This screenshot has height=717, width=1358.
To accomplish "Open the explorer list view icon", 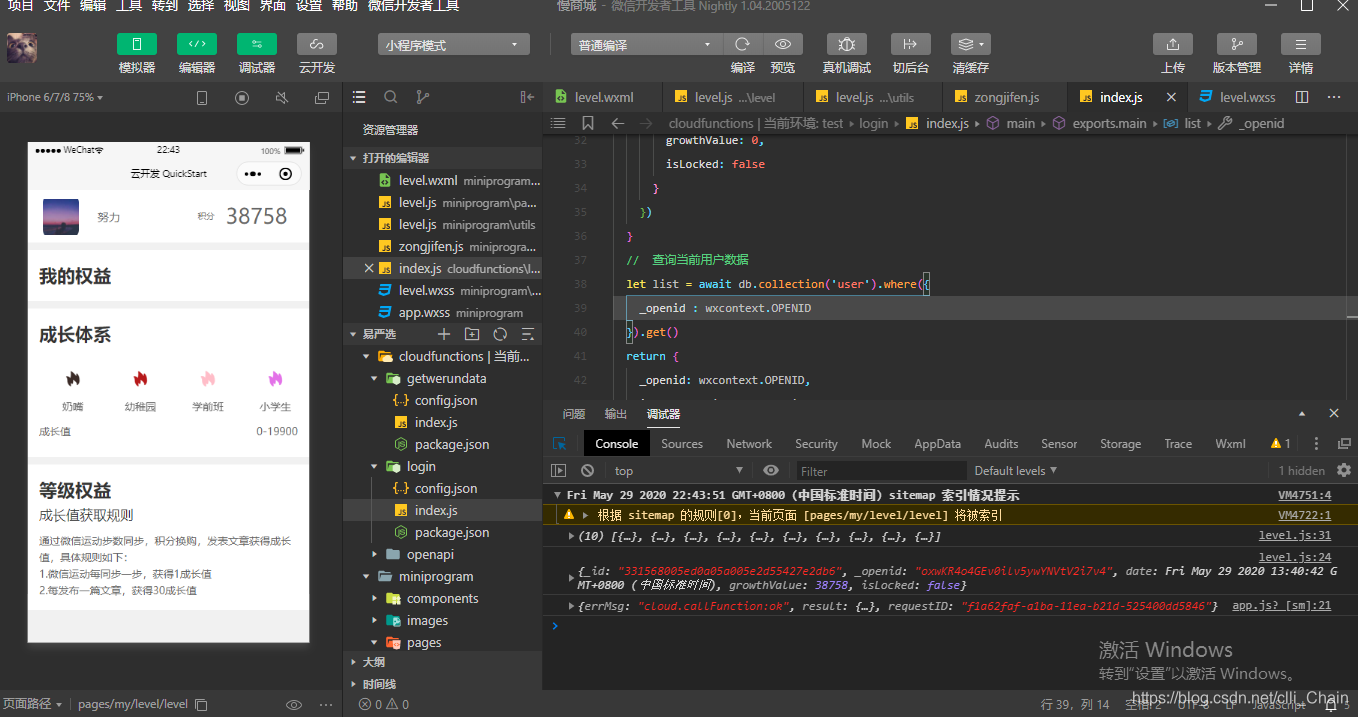I will [x=359, y=97].
